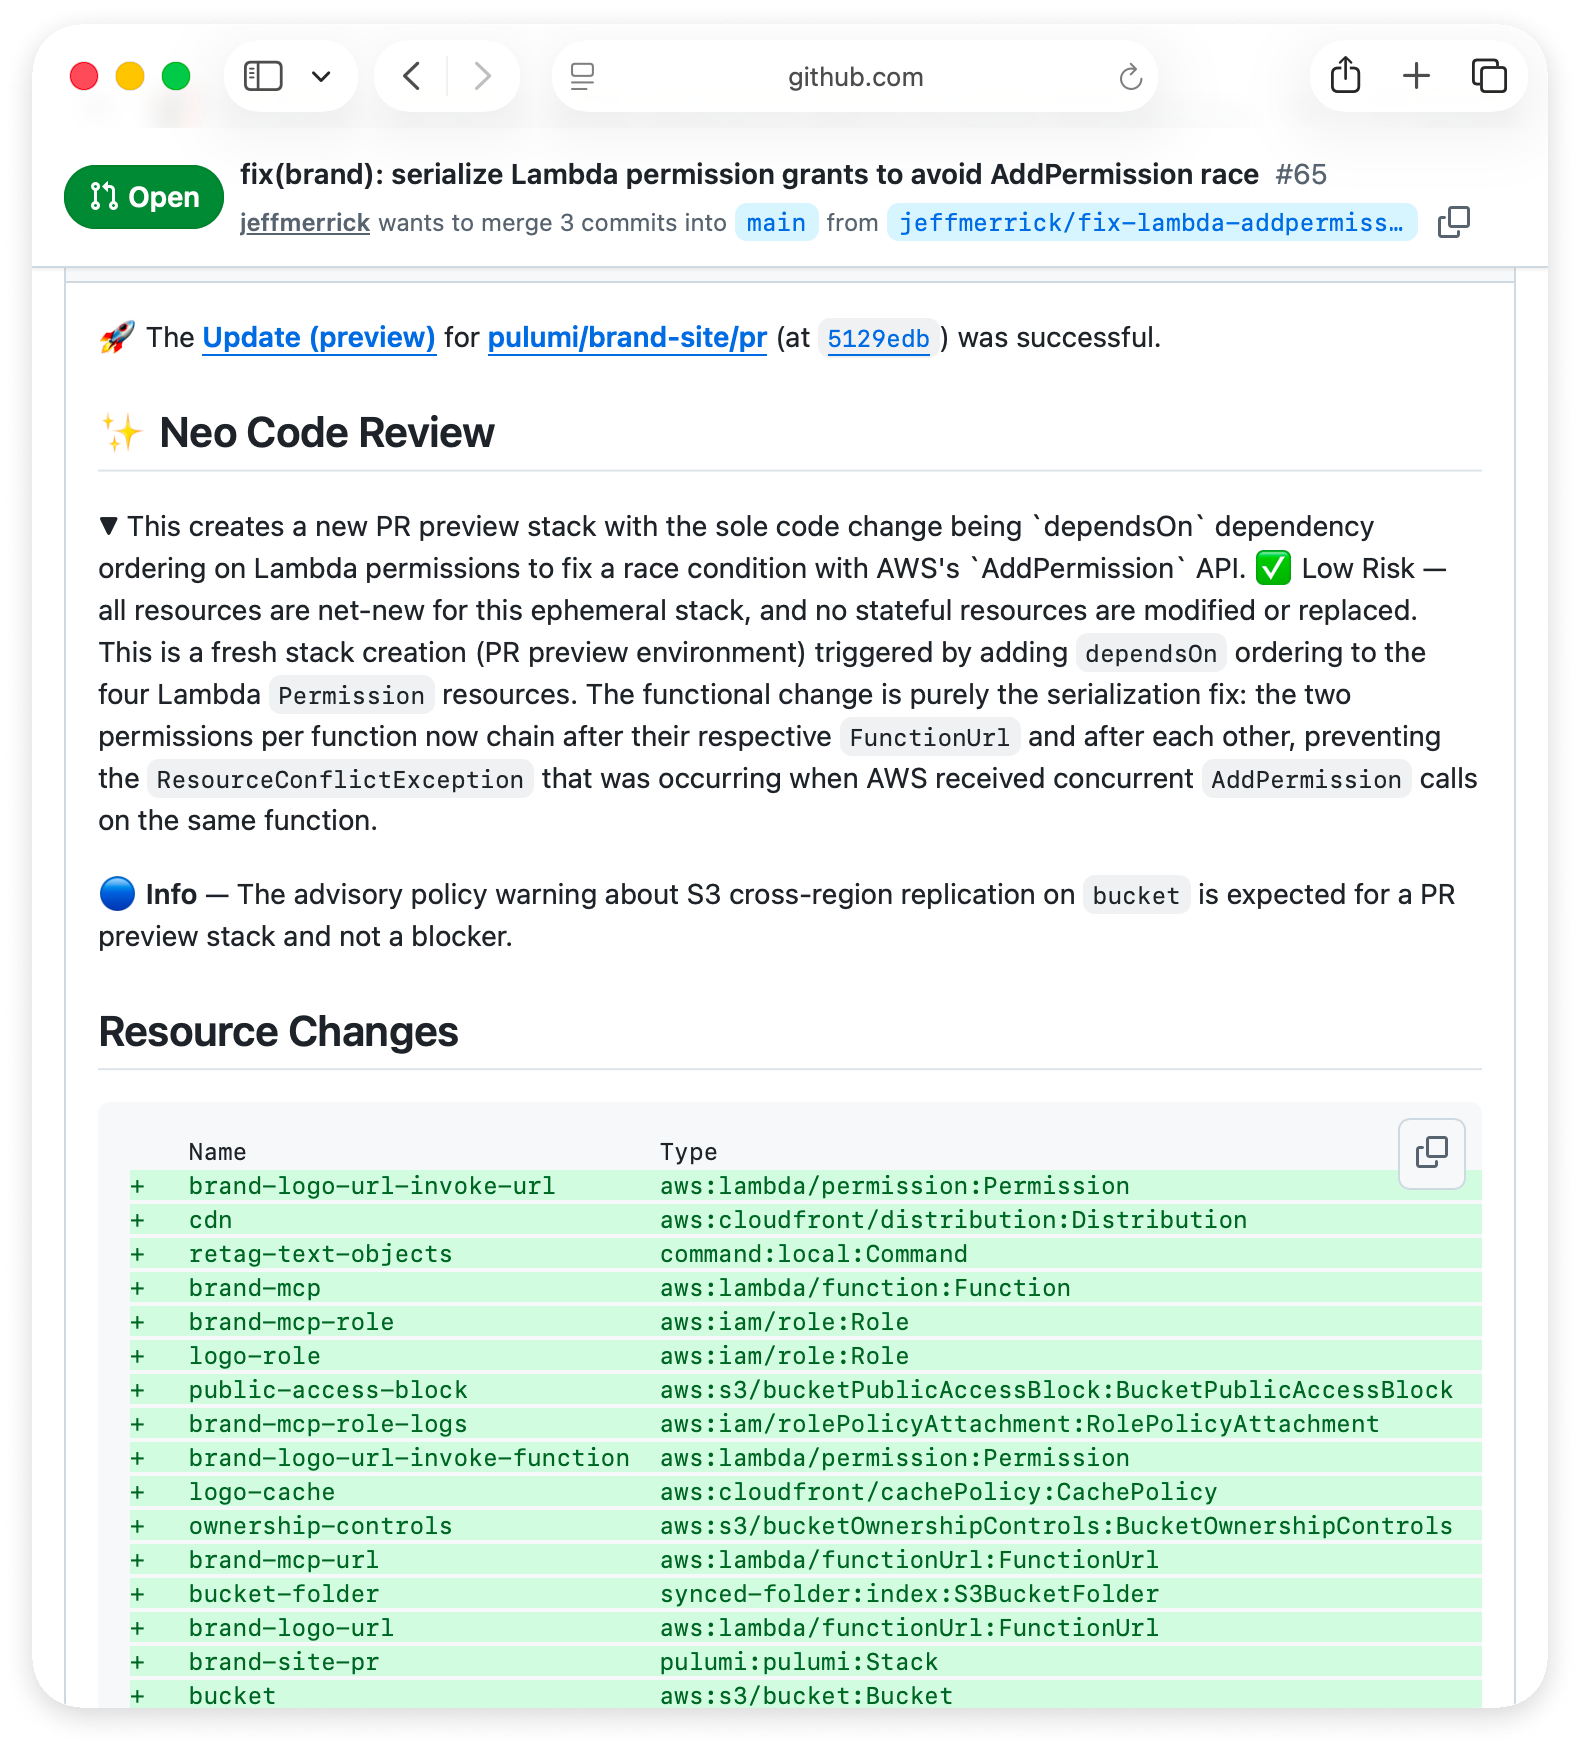Click the github.com address field

click(855, 76)
